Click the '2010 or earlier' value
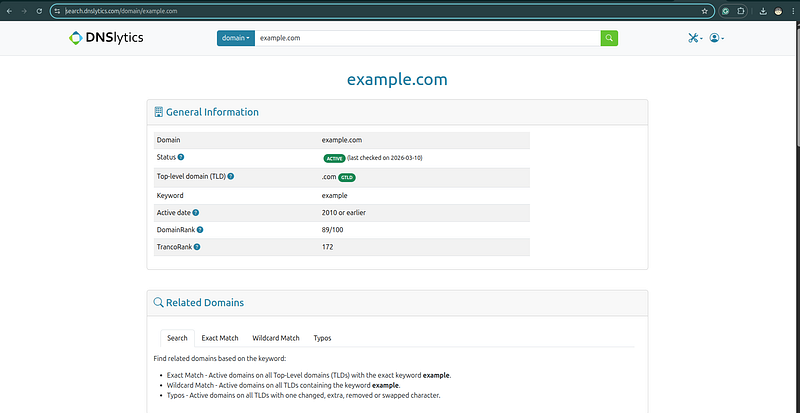Viewport: 800px width, 413px height. pos(344,213)
